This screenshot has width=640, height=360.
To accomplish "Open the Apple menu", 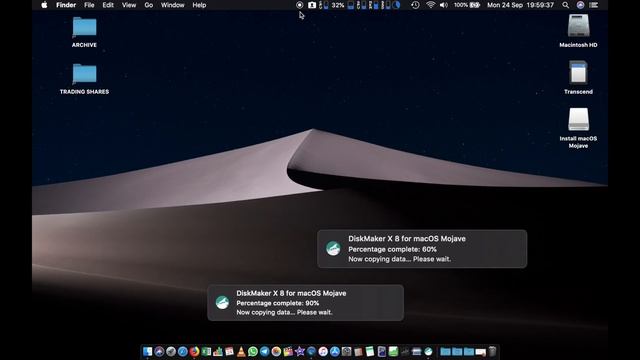I will 44,5.
